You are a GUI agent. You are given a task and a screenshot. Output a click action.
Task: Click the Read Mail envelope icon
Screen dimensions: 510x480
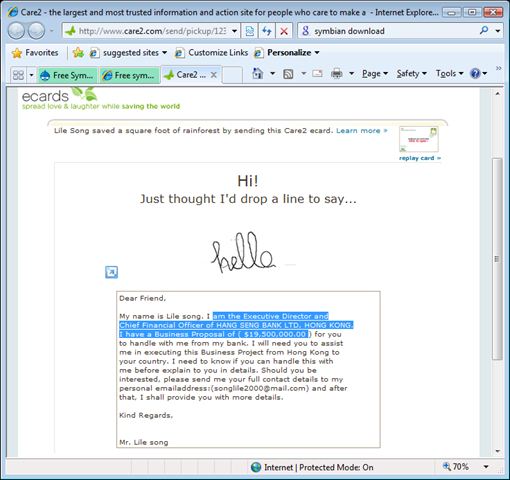(317, 73)
